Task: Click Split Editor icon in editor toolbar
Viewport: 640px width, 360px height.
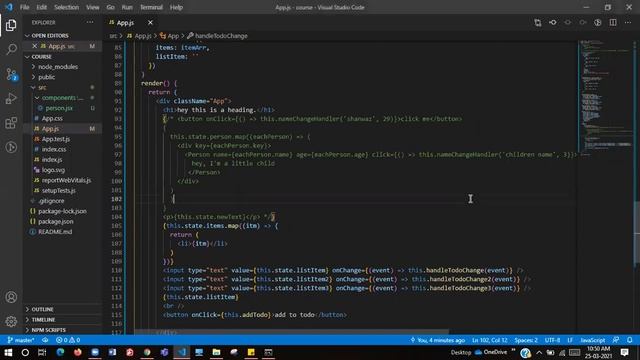Action: (613, 22)
